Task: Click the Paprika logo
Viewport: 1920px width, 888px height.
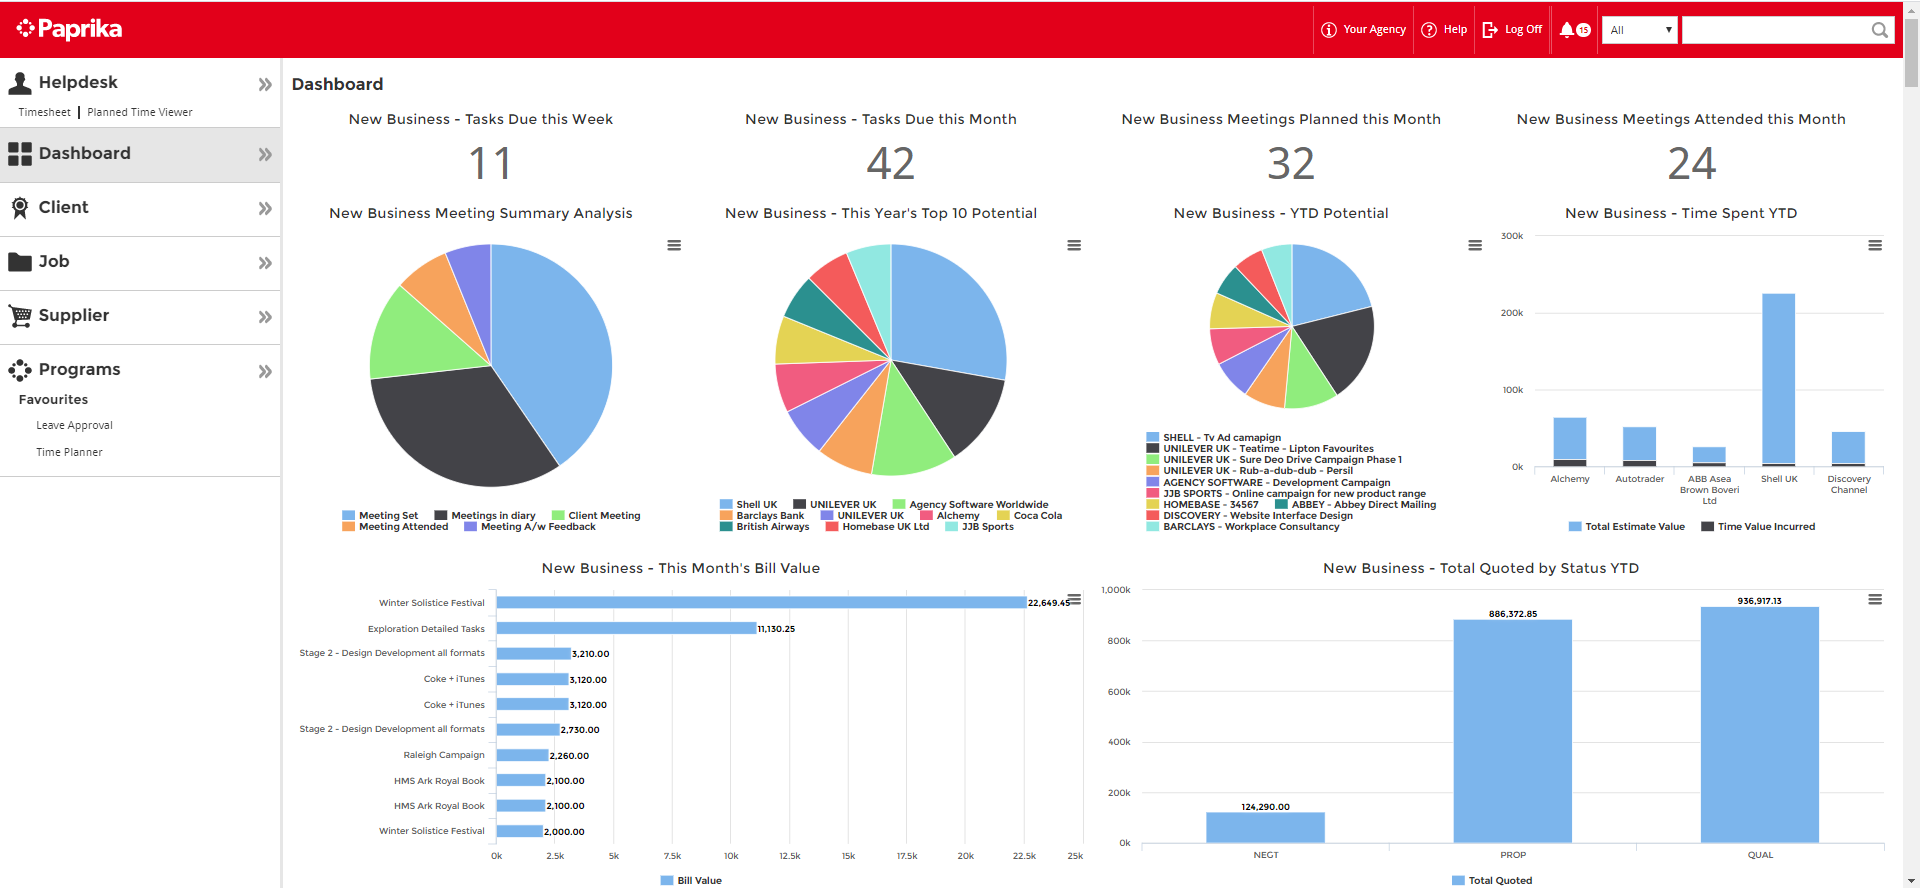Action: (x=70, y=29)
